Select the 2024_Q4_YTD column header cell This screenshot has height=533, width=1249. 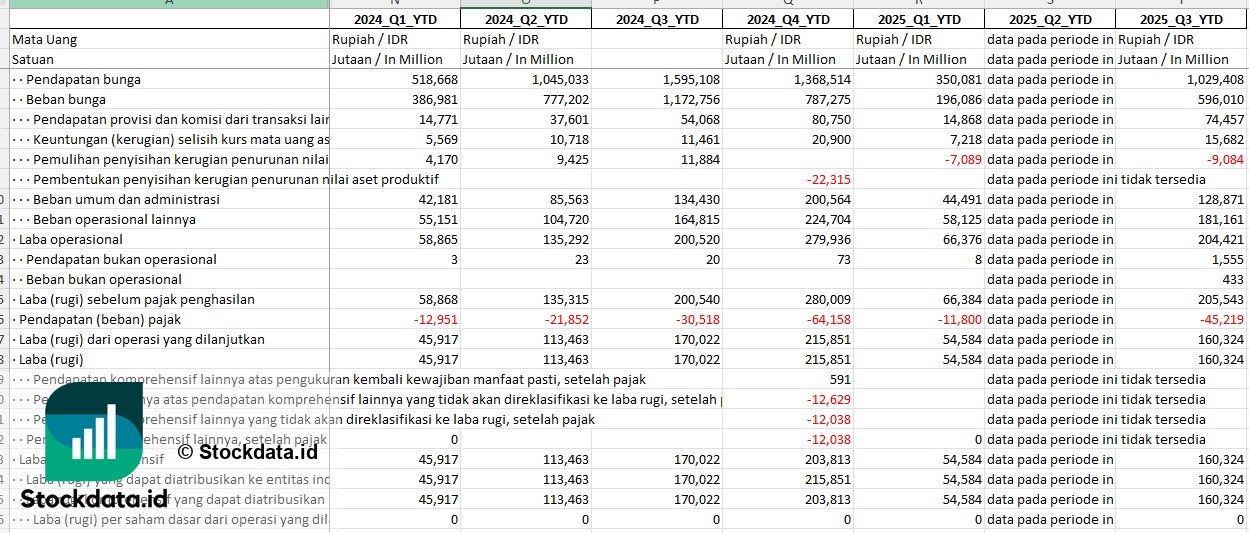[x=788, y=19]
